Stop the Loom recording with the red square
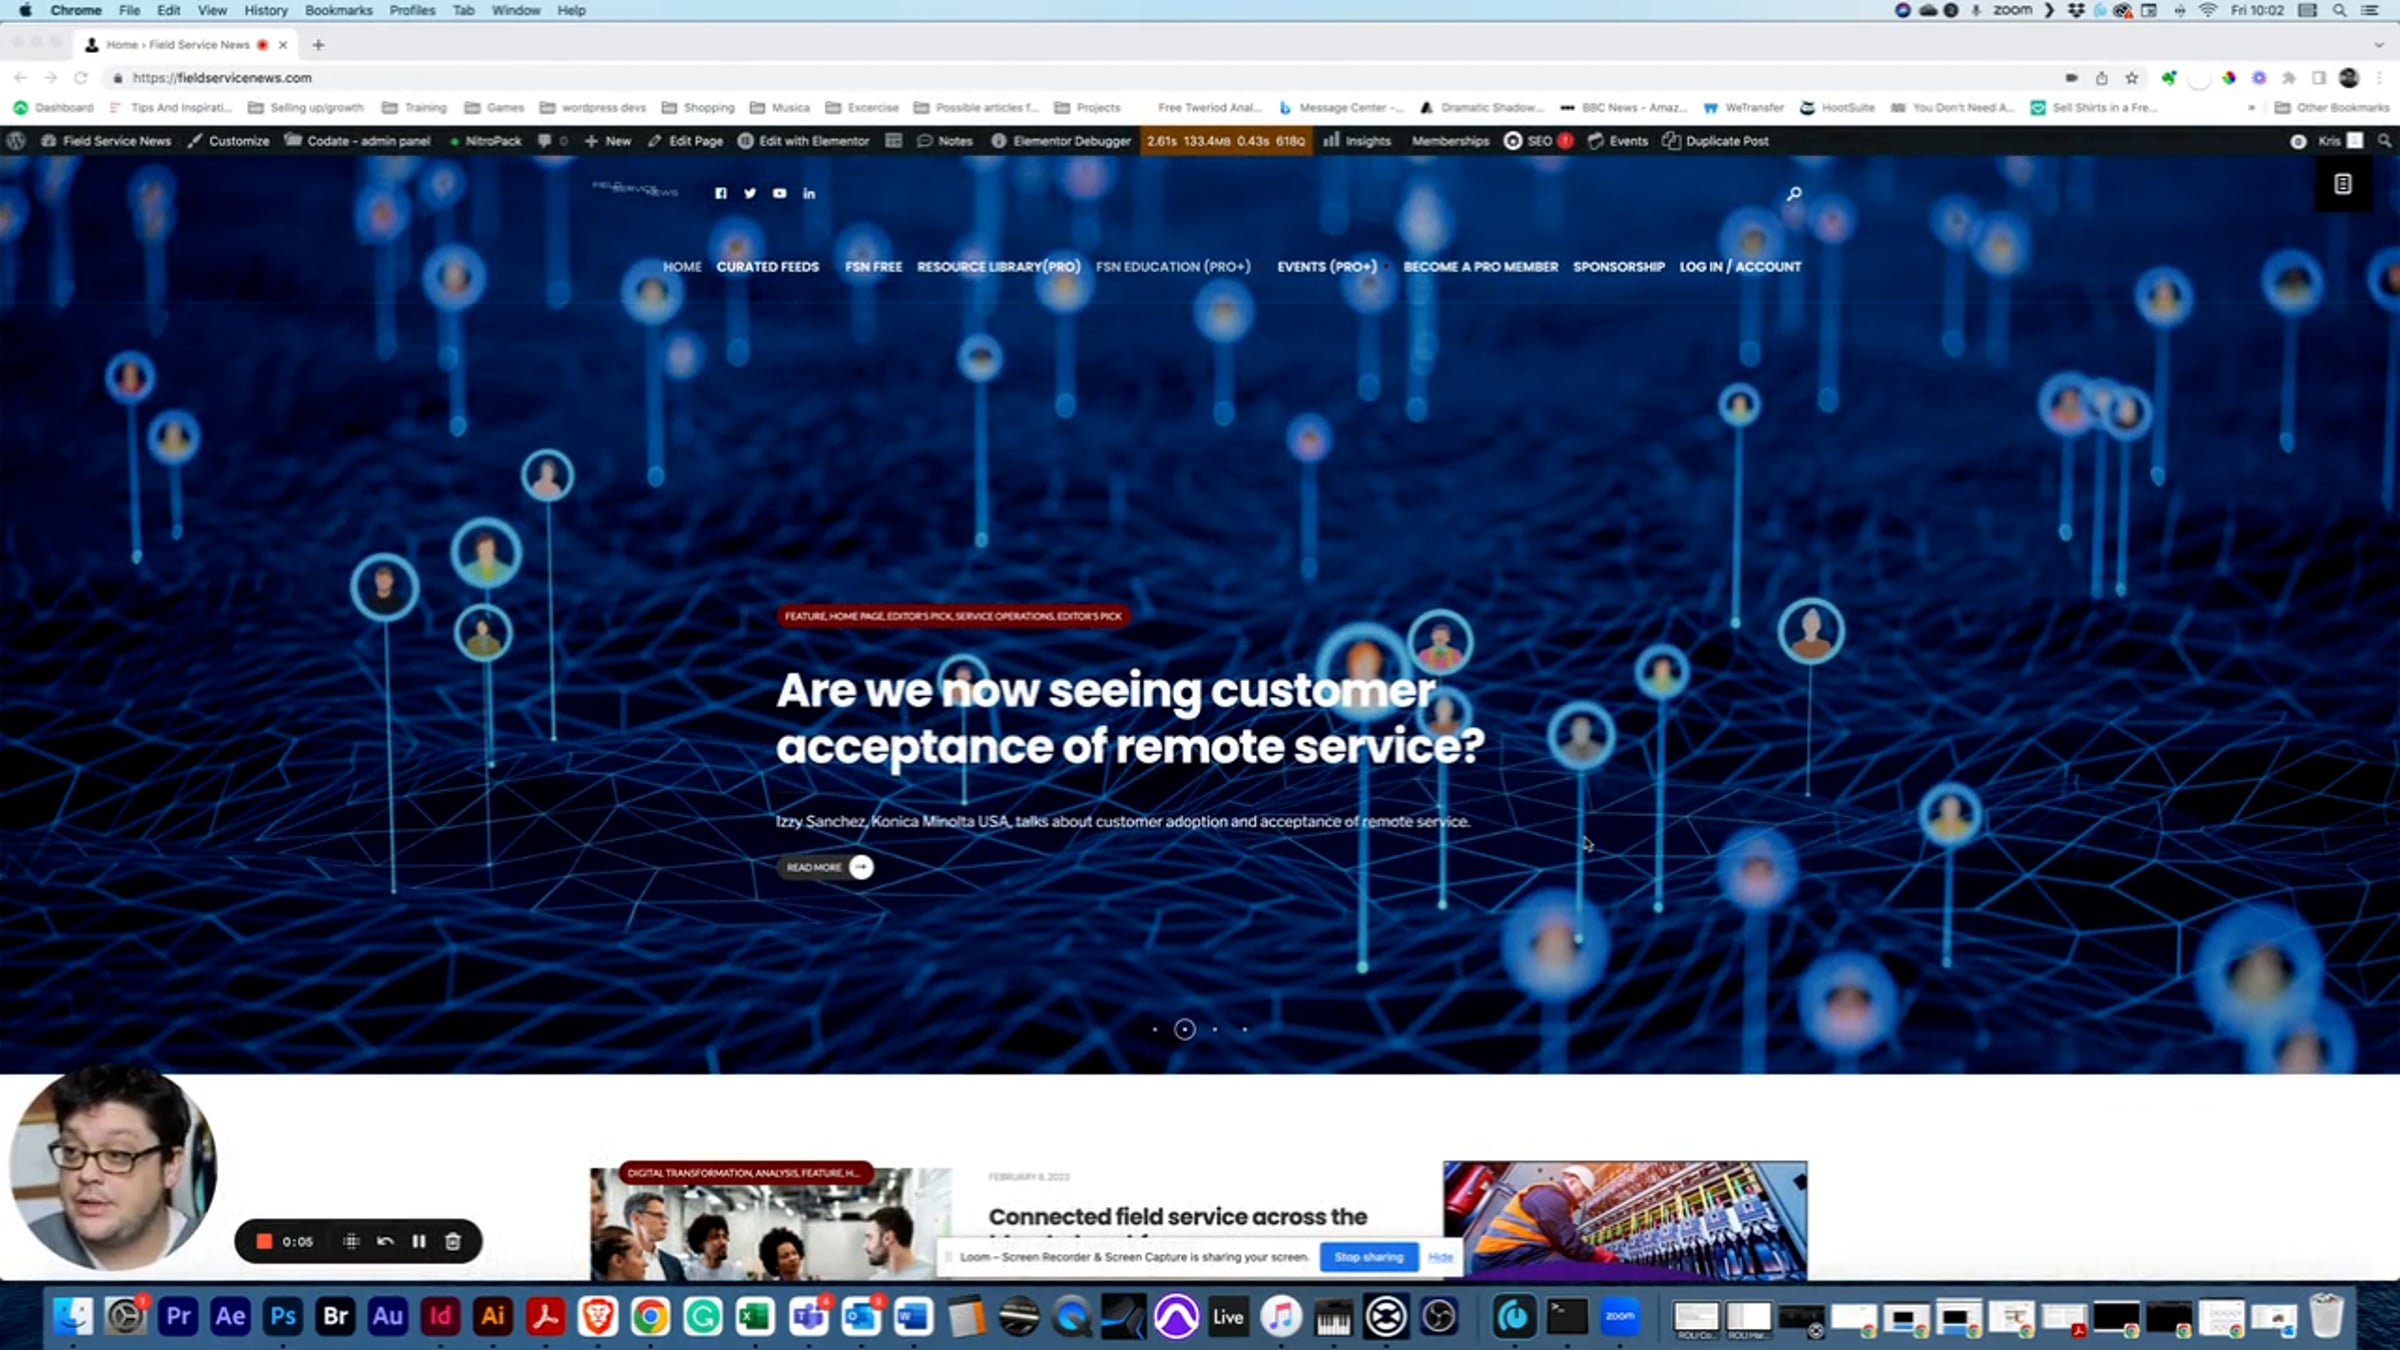Screen dimensions: 2400x1350 (264, 1241)
